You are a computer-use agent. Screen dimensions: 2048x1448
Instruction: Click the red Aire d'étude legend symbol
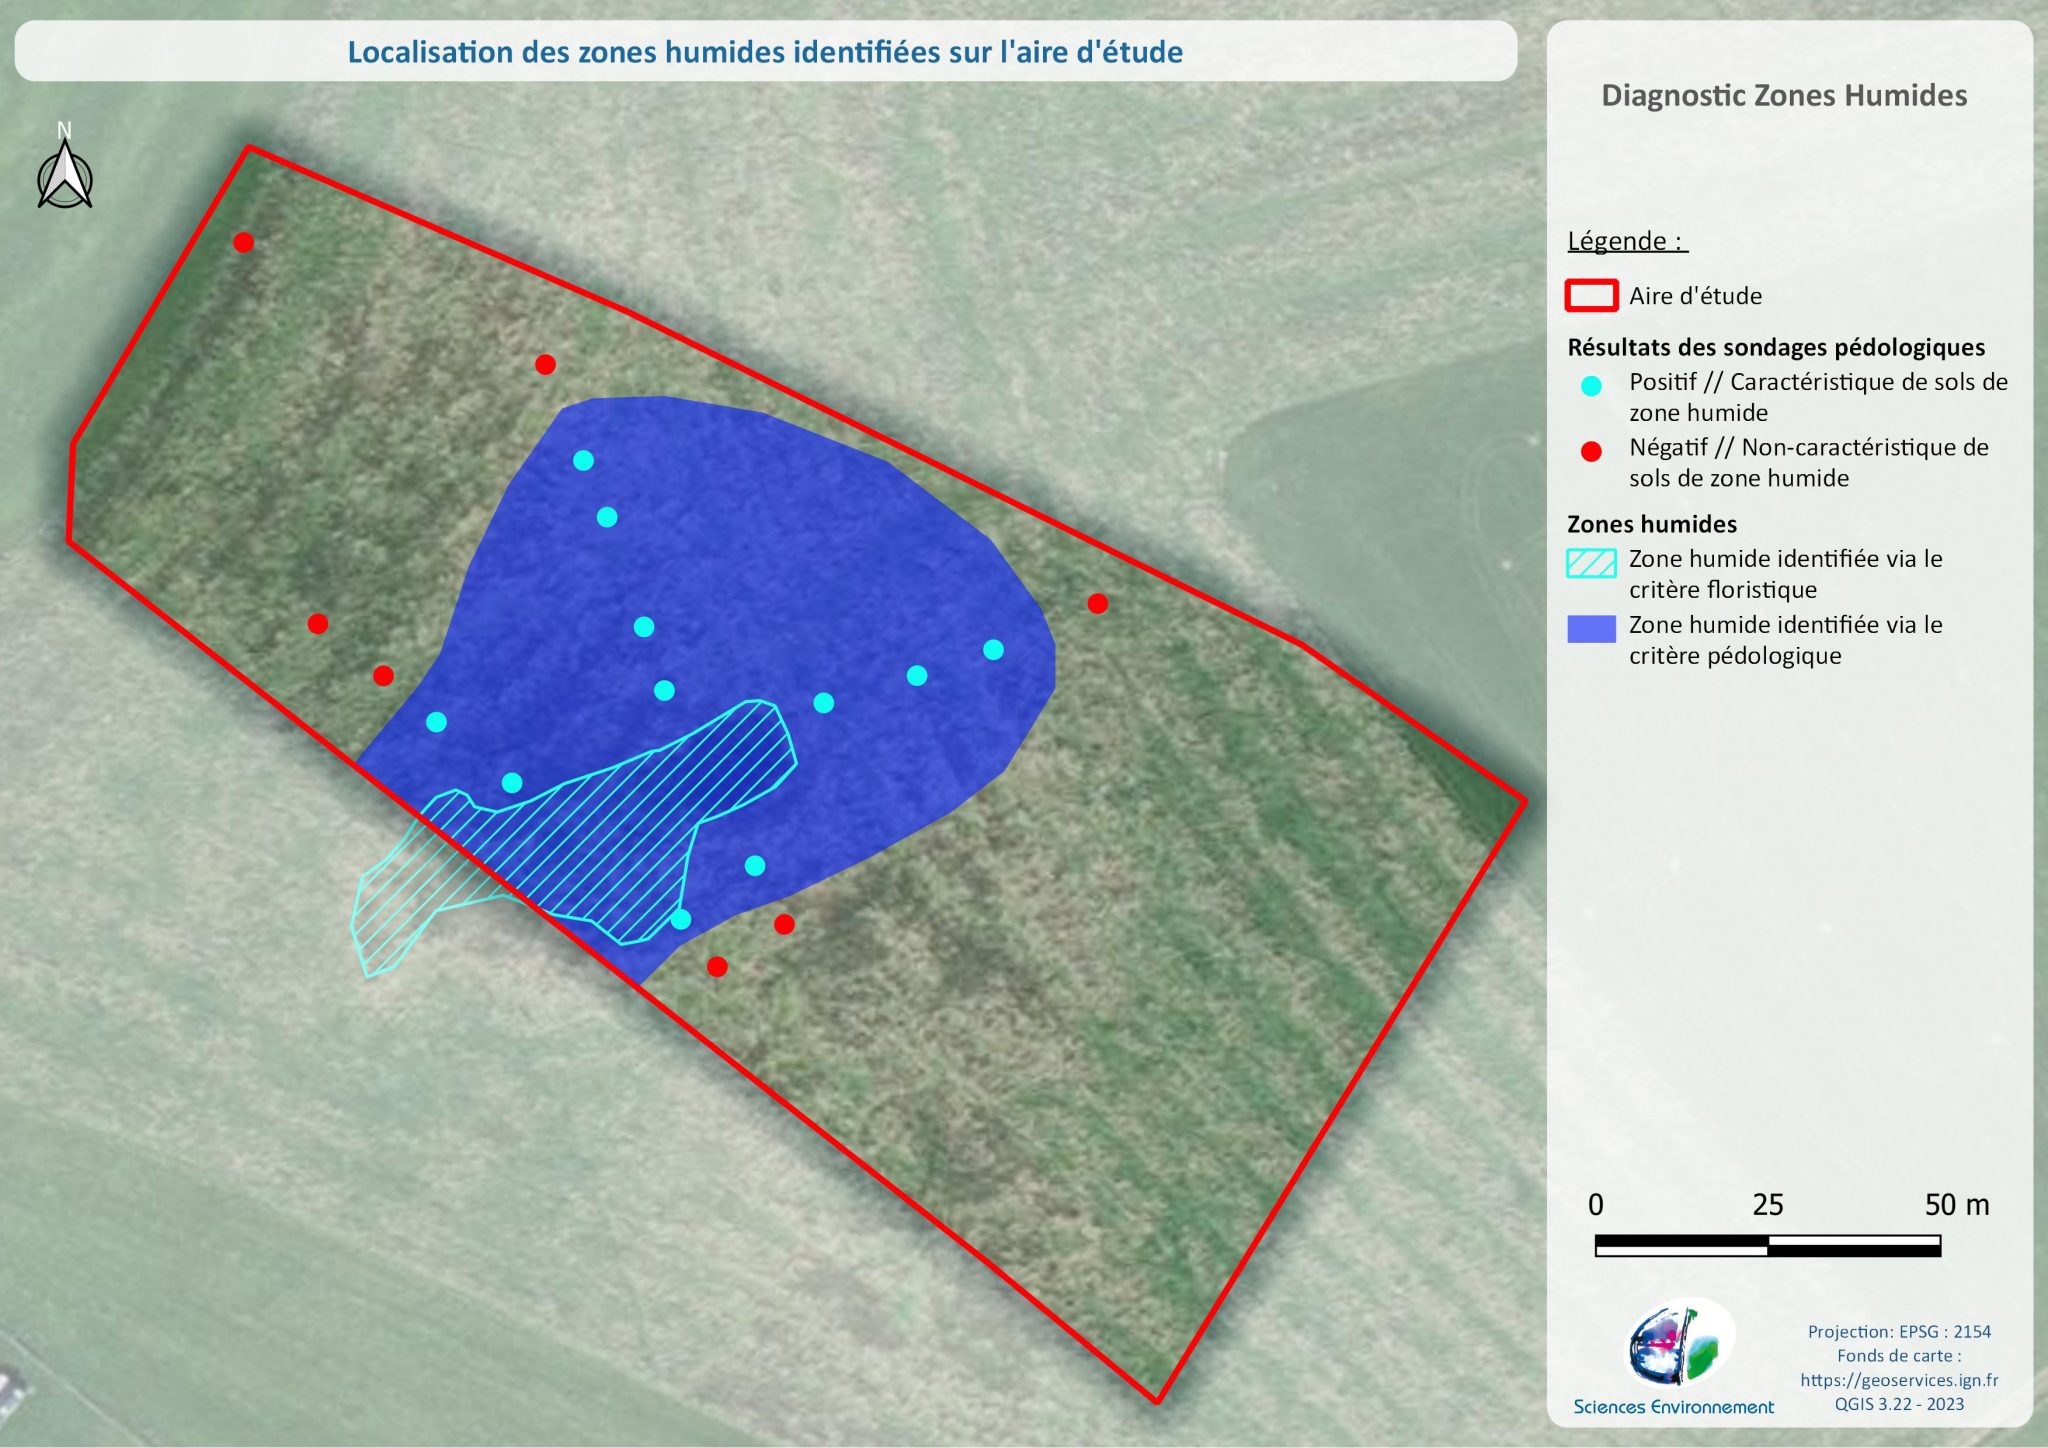pyautogui.click(x=1591, y=296)
